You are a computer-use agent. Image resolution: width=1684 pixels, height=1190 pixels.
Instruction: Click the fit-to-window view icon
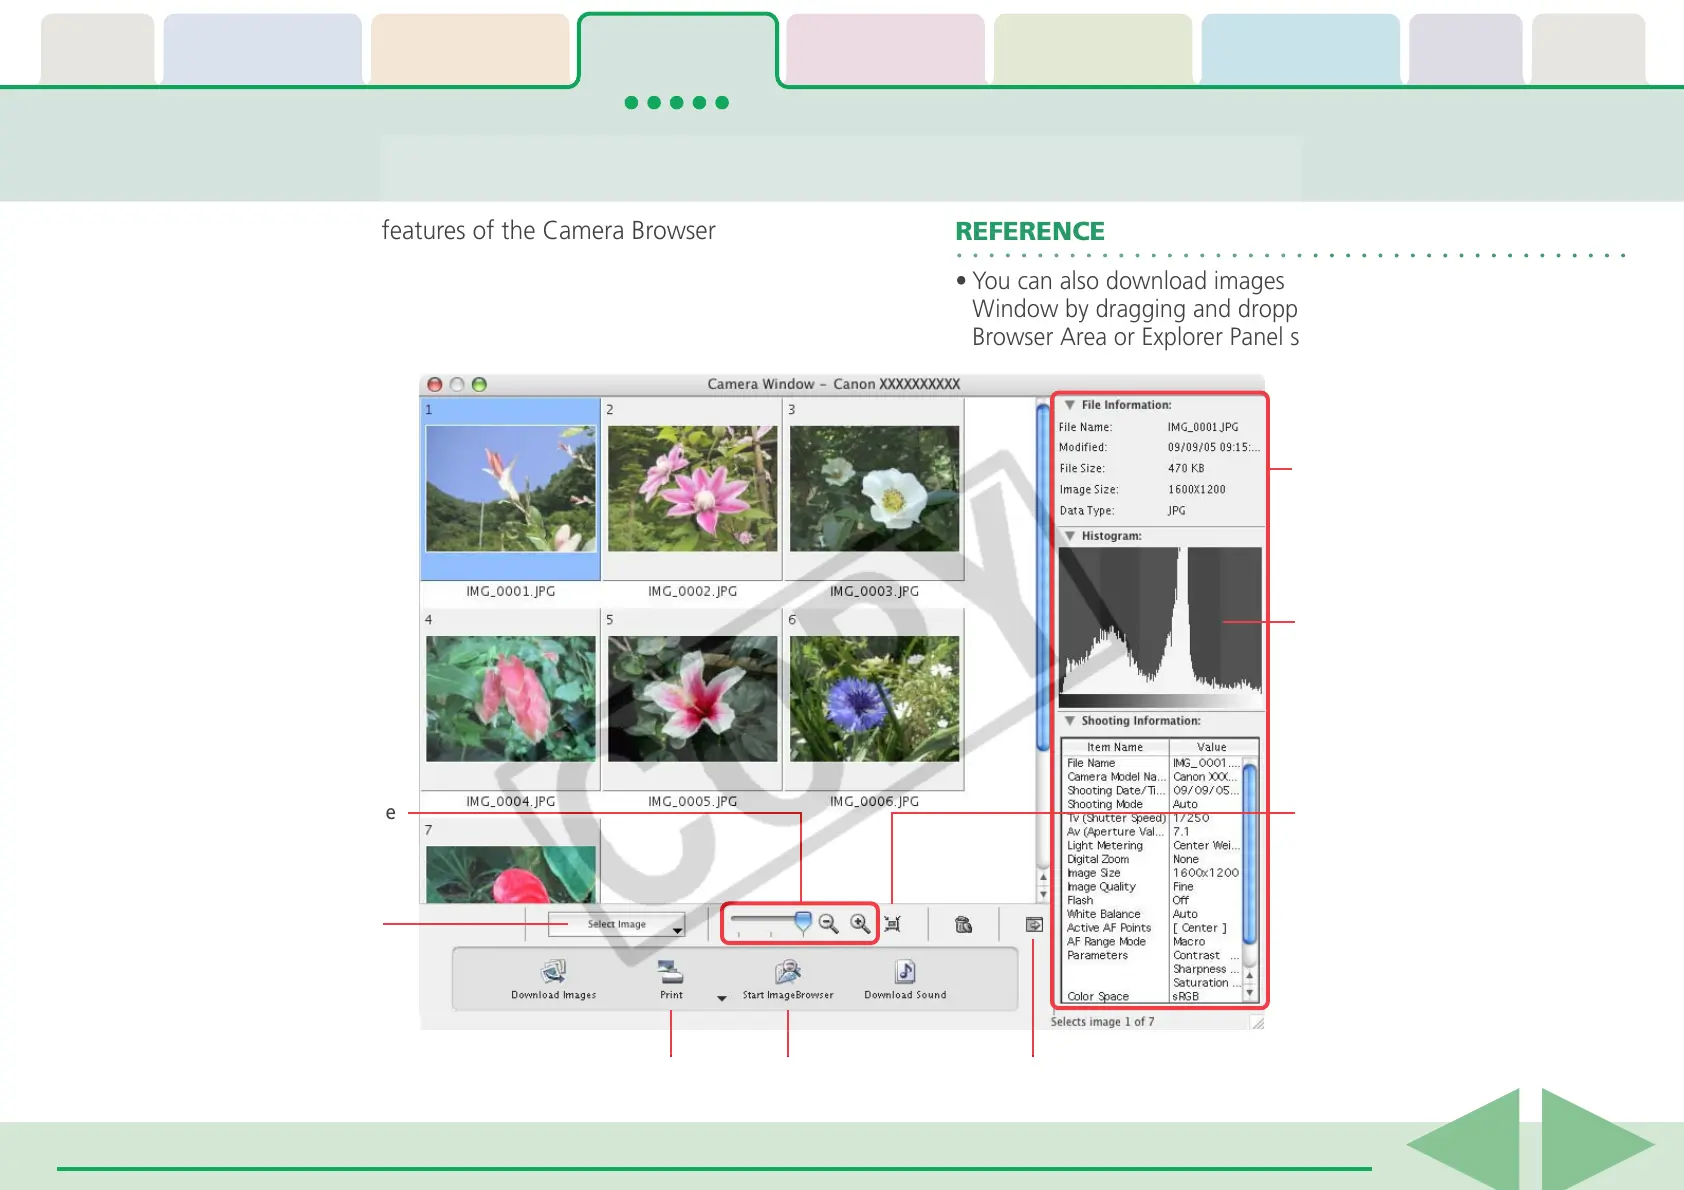[893, 924]
